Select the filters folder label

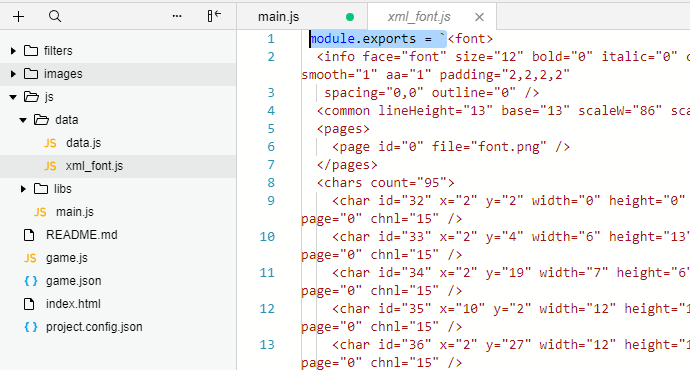click(58, 51)
